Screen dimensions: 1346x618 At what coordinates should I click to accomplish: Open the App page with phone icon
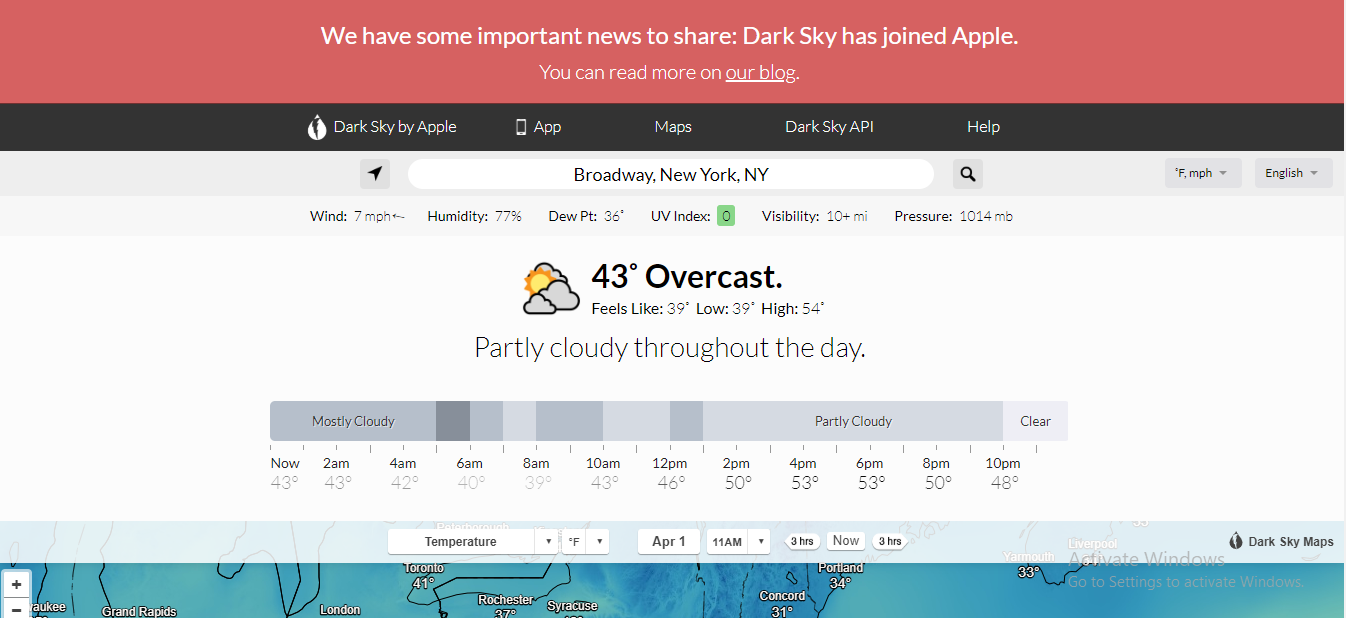538,127
